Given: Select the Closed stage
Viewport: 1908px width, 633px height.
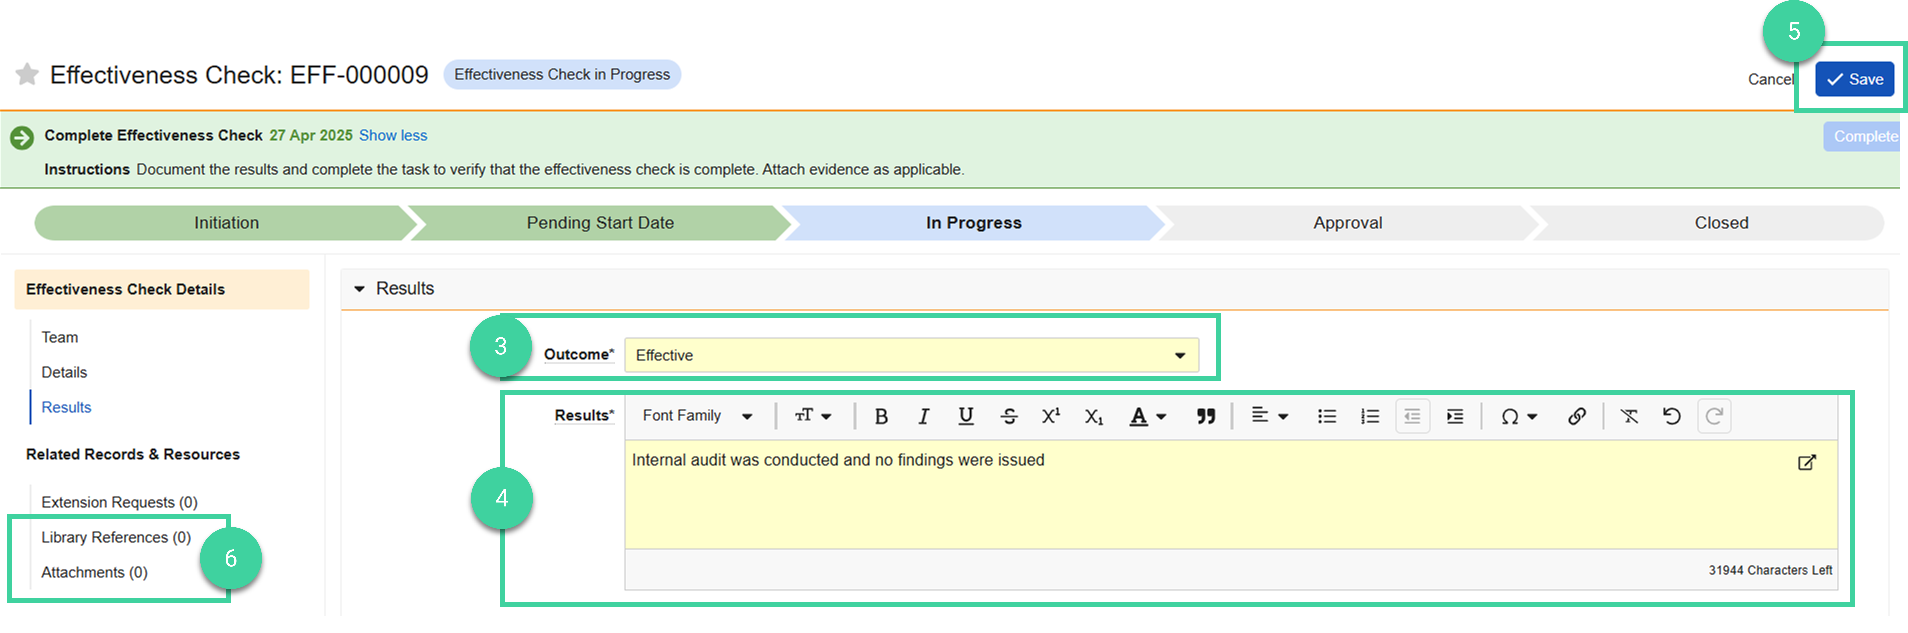Looking at the screenshot, I should pyautogui.click(x=1721, y=223).
